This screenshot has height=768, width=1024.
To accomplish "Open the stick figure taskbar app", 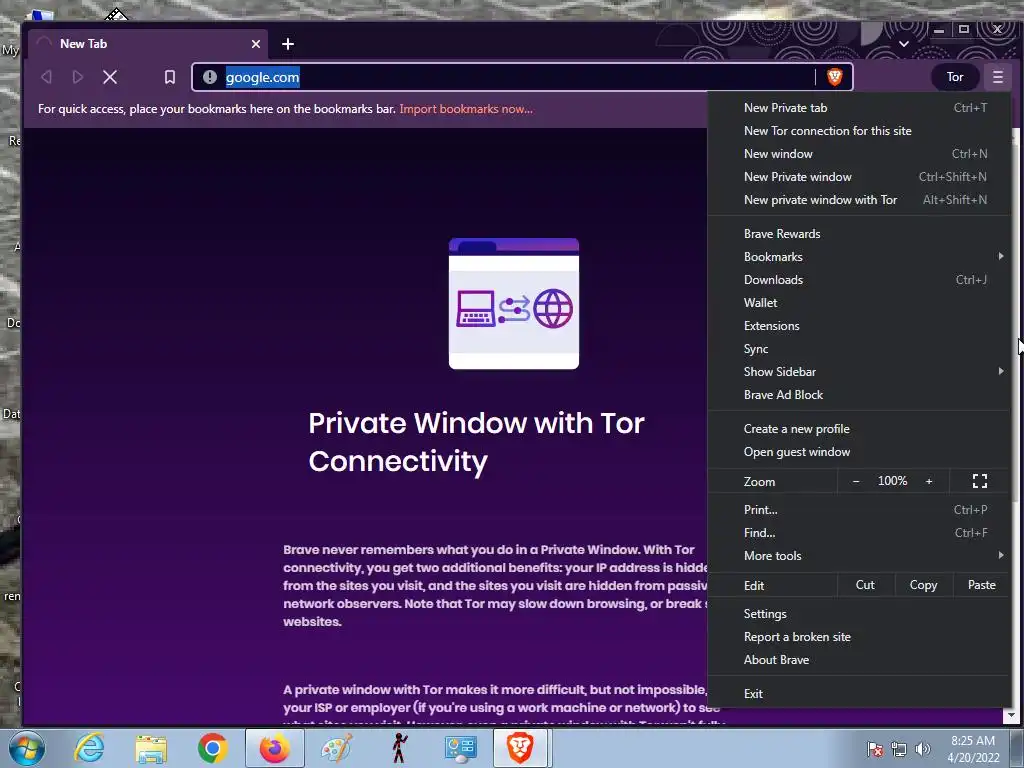I will click(398, 748).
